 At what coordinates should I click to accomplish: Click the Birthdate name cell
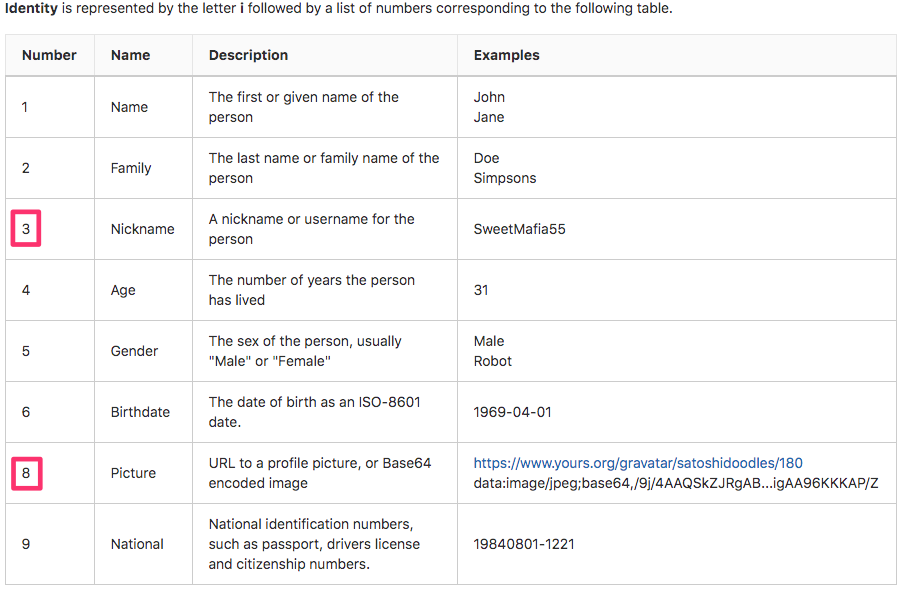pyautogui.click(x=140, y=412)
